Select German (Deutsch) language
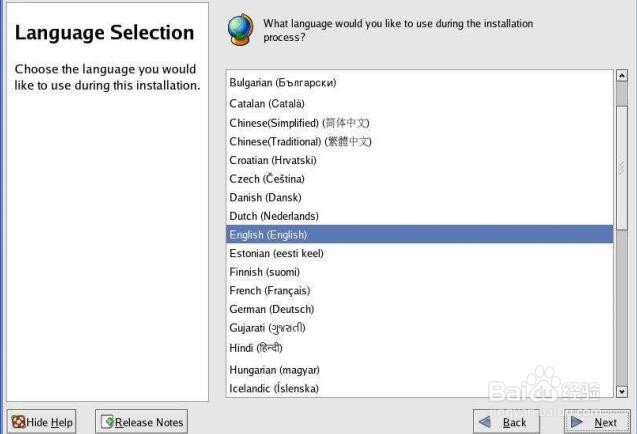637x434 pixels. click(x=419, y=309)
